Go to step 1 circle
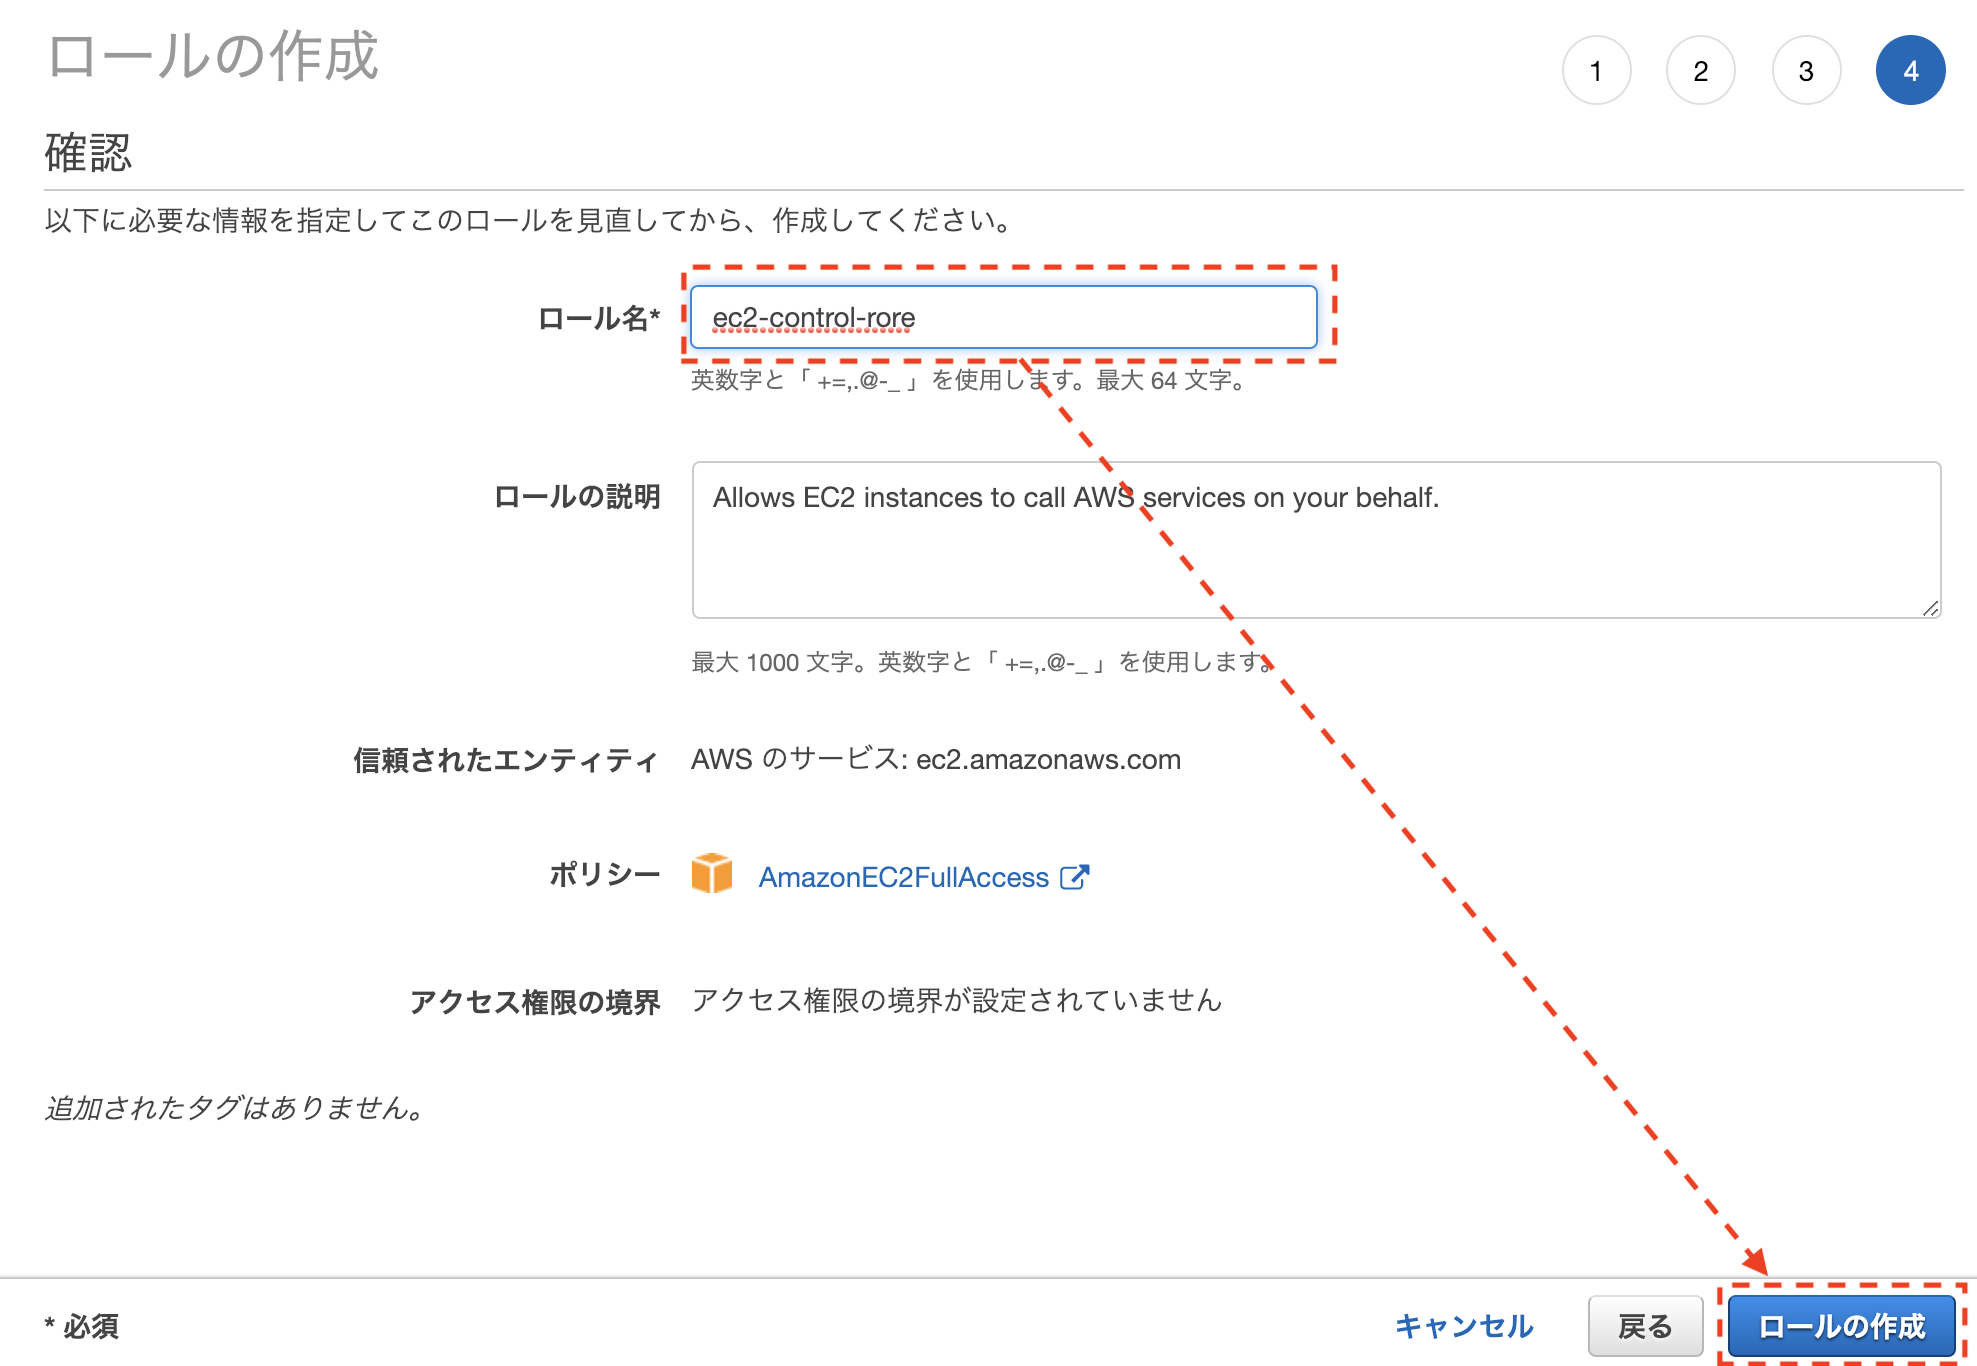Screen dimensions: 1977x1366 tap(1596, 71)
